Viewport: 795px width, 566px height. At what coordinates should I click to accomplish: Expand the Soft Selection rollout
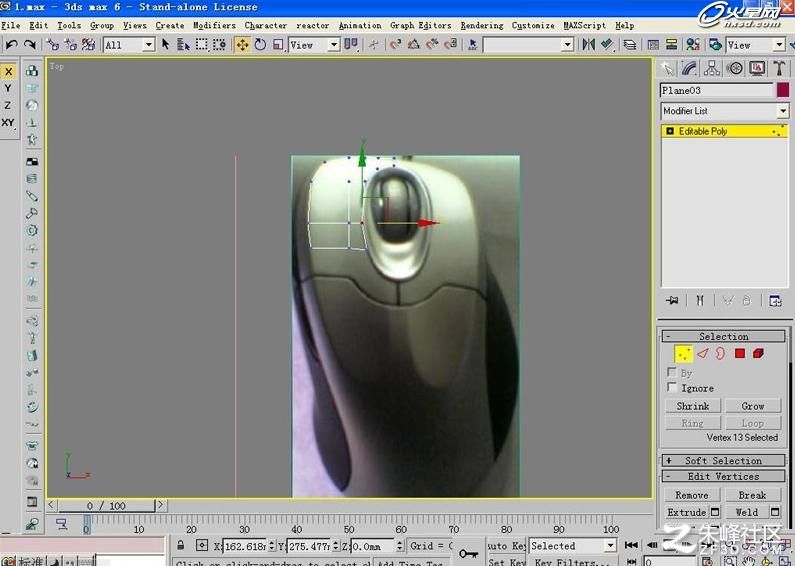click(724, 461)
